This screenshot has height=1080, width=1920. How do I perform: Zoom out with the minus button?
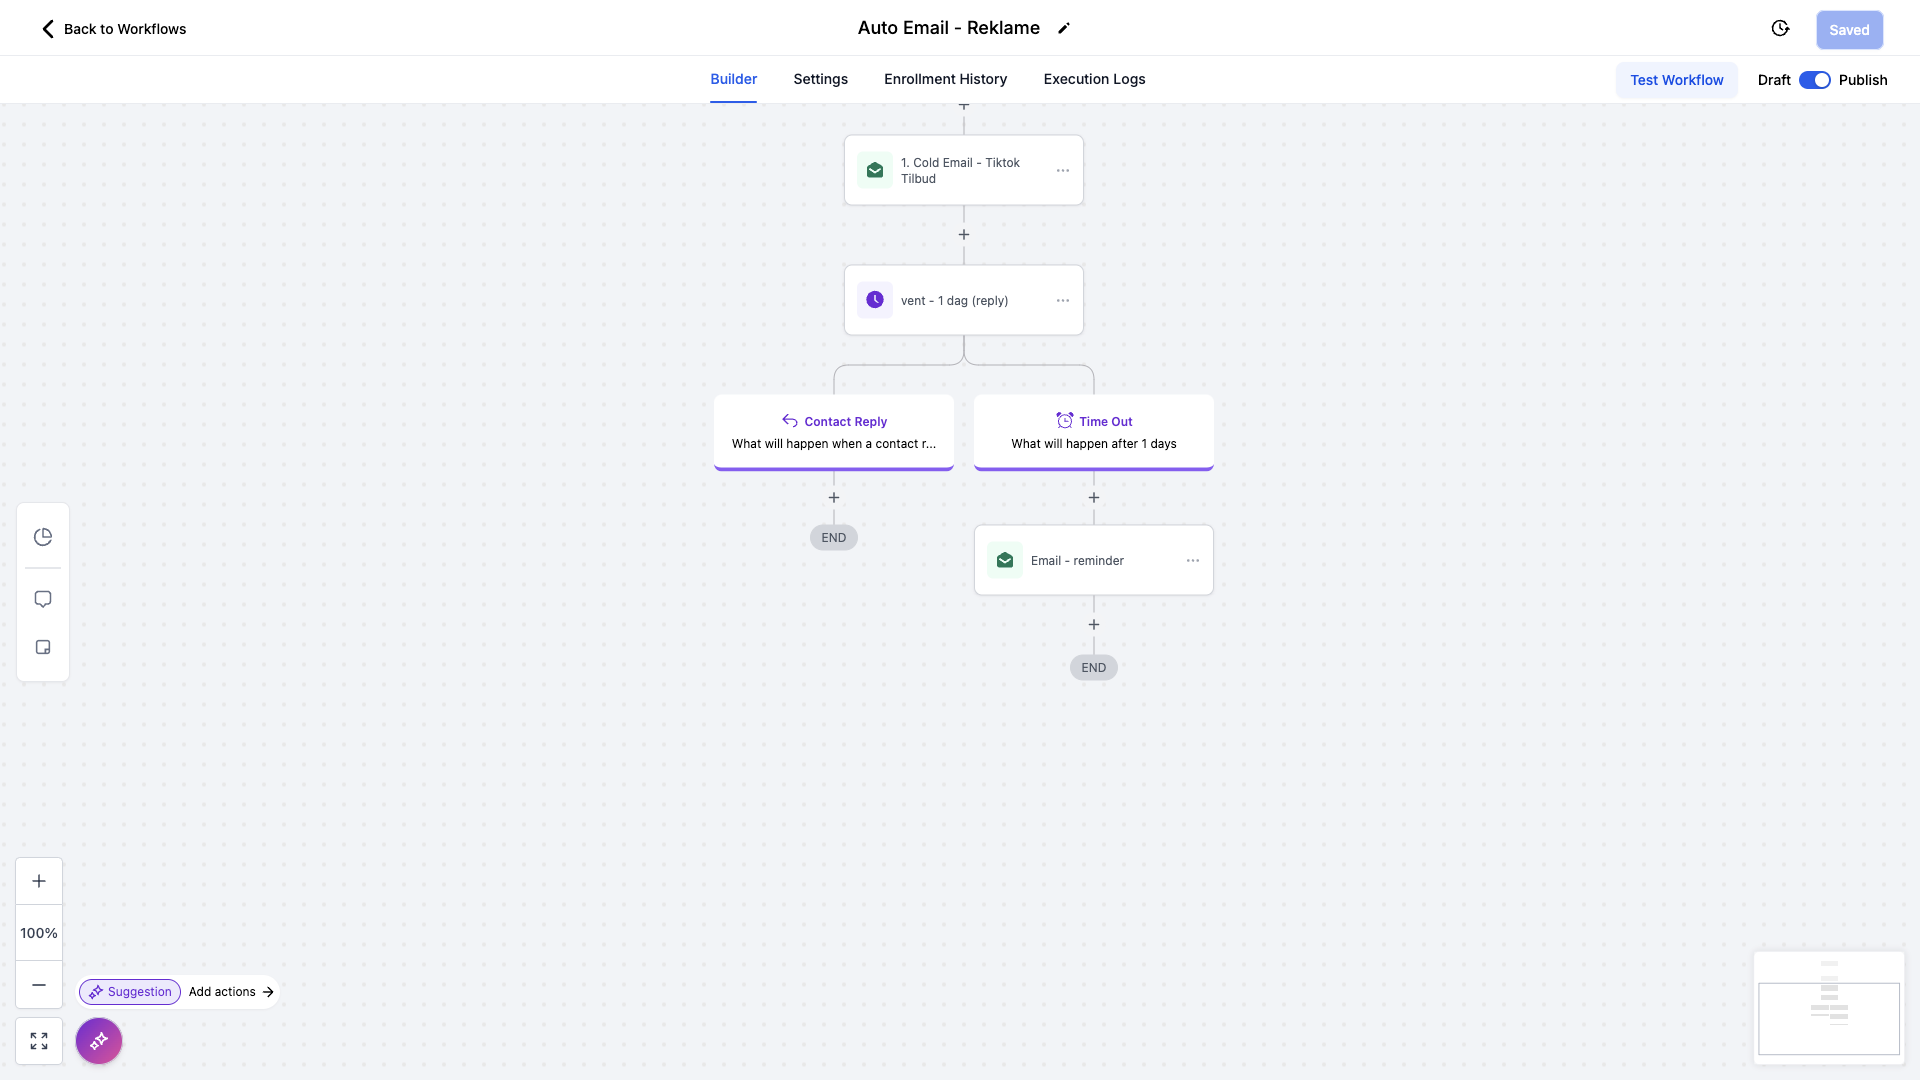pyautogui.click(x=39, y=985)
